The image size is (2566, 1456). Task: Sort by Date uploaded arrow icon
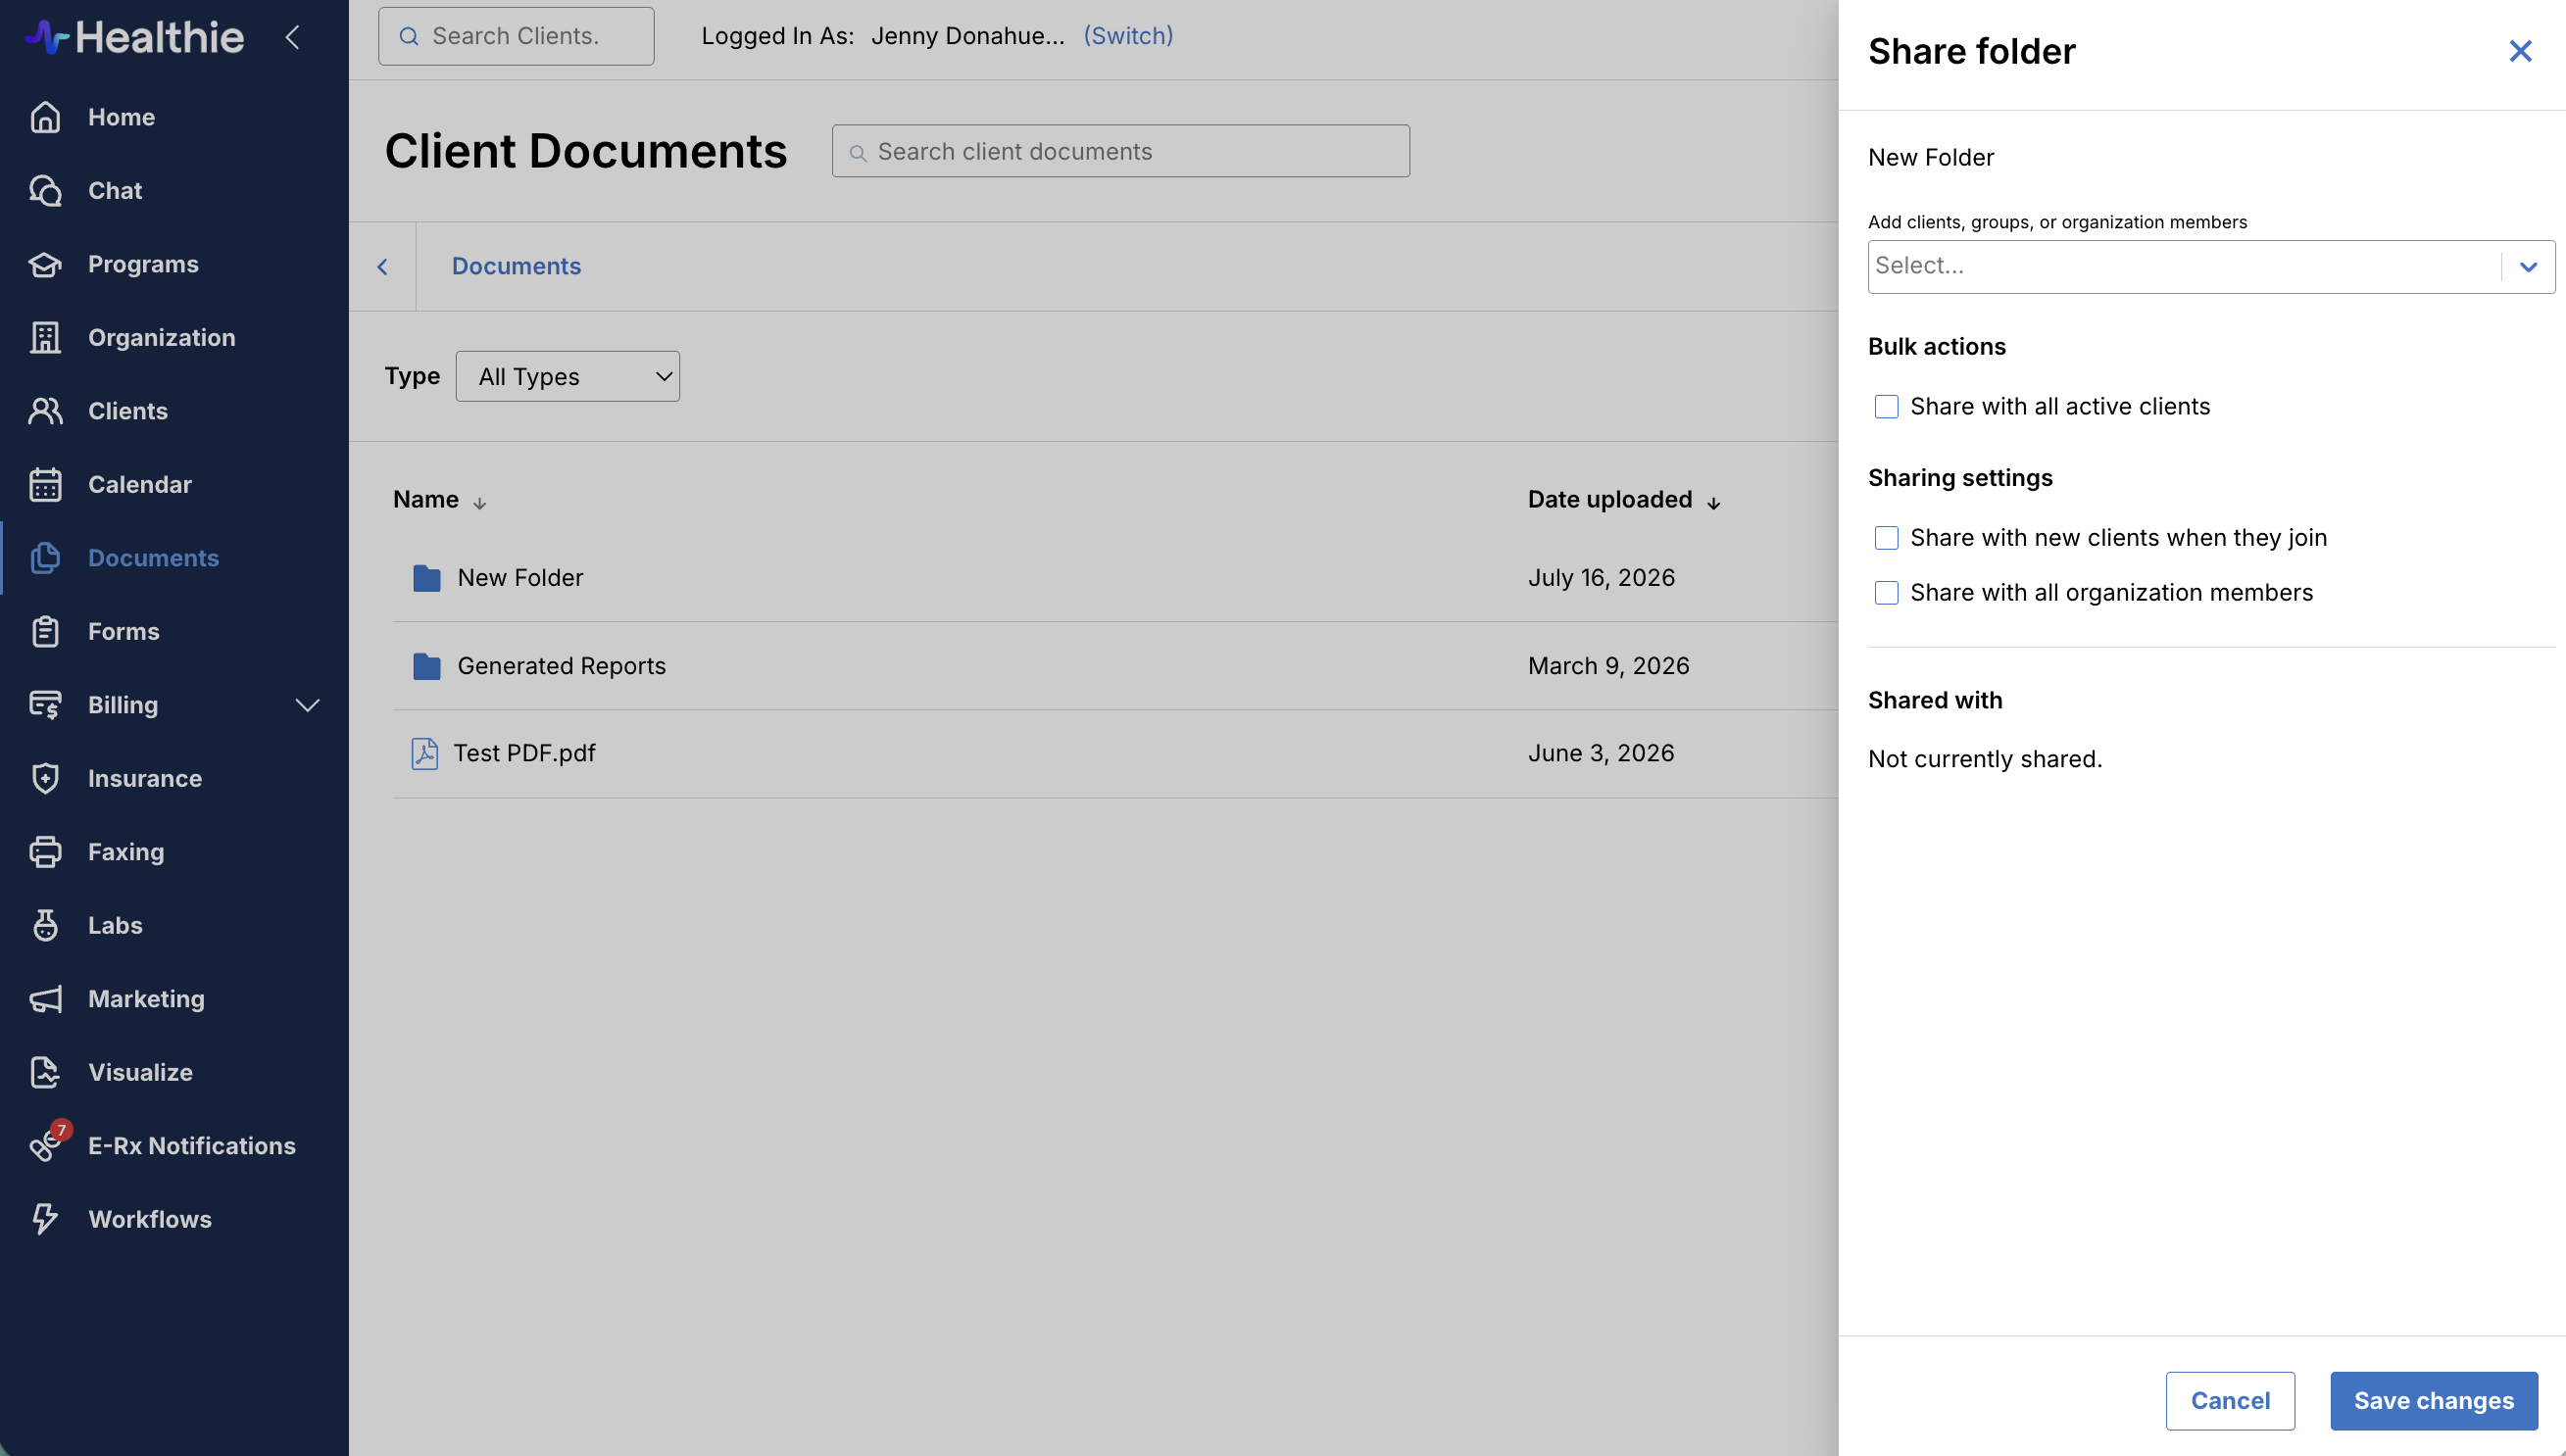pos(1713,502)
